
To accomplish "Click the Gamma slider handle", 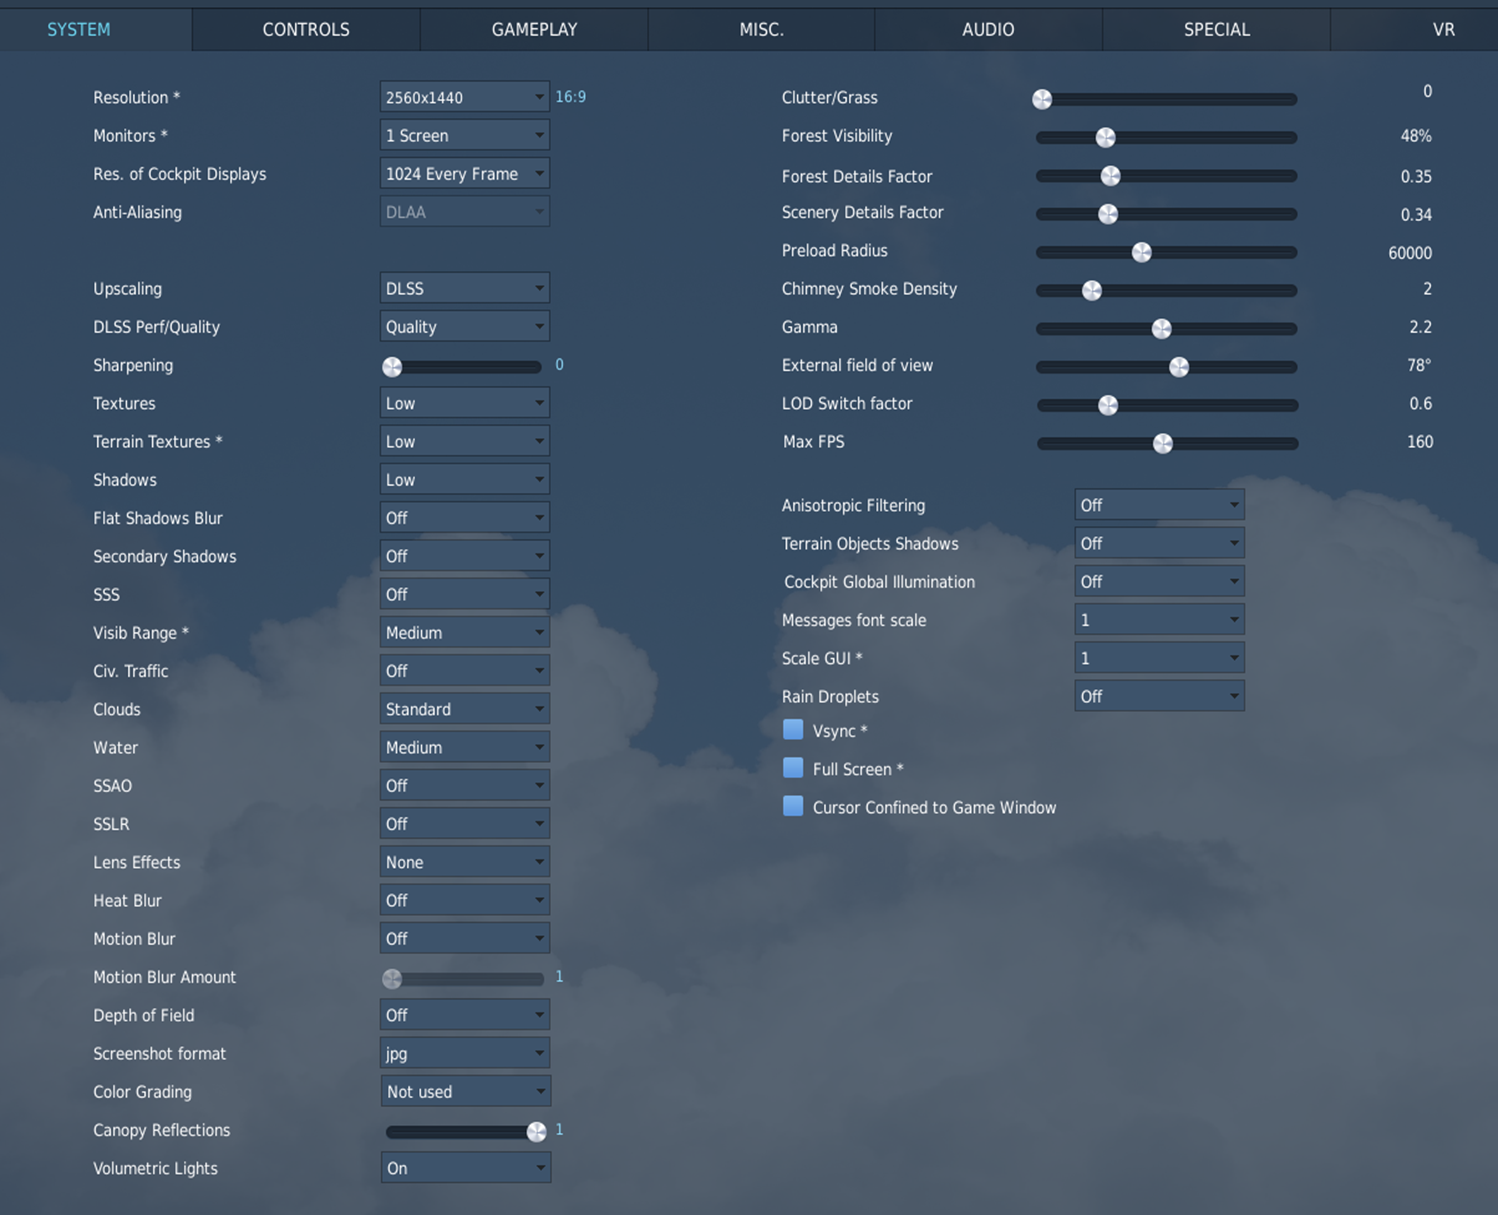I will [1161, 328].
